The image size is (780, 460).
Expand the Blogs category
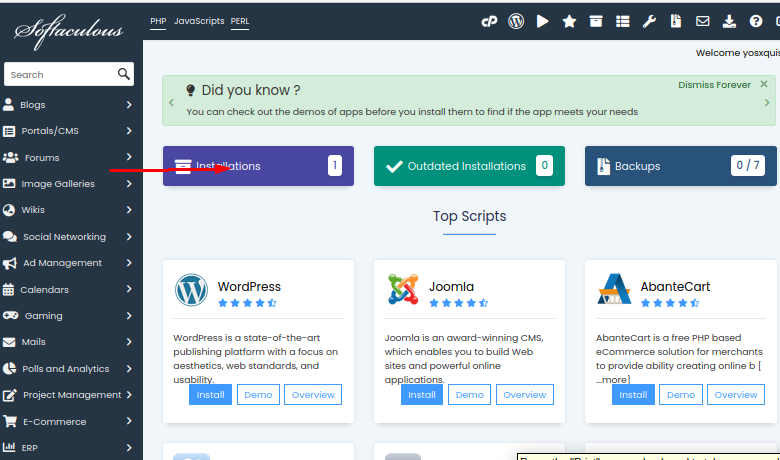tap(68, 105)
